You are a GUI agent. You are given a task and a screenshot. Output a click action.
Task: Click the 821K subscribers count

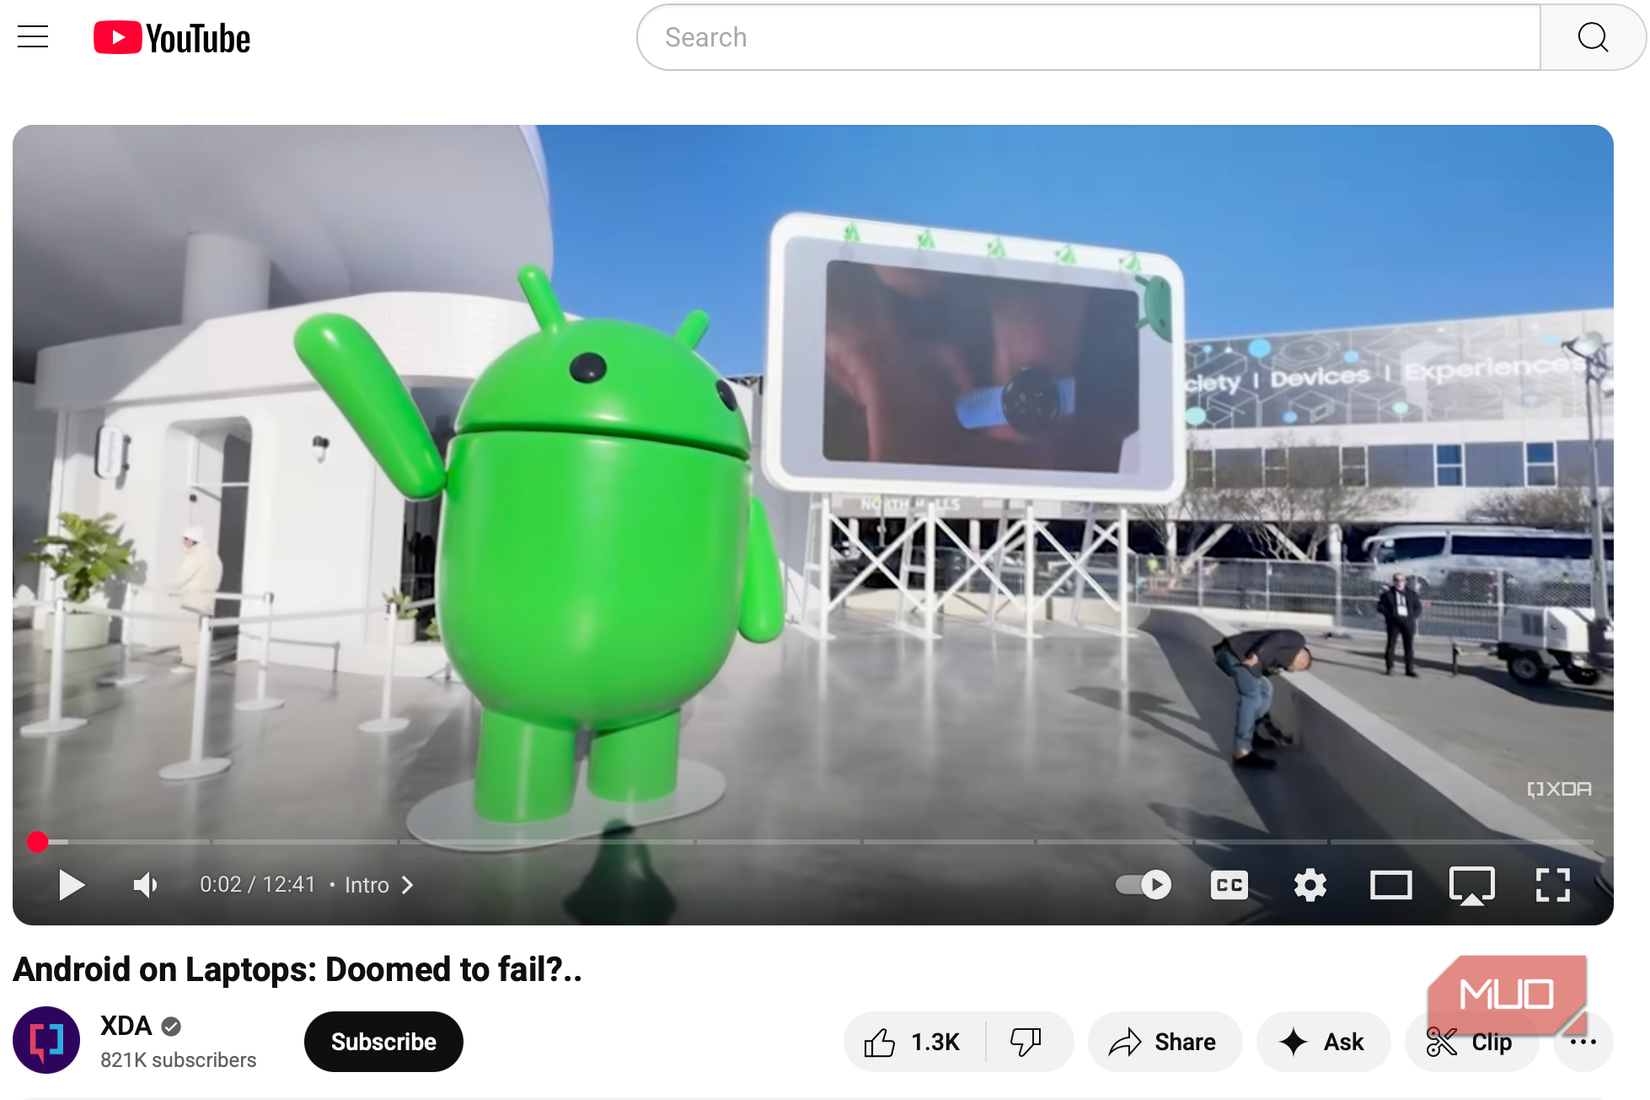coord(178,1060)
